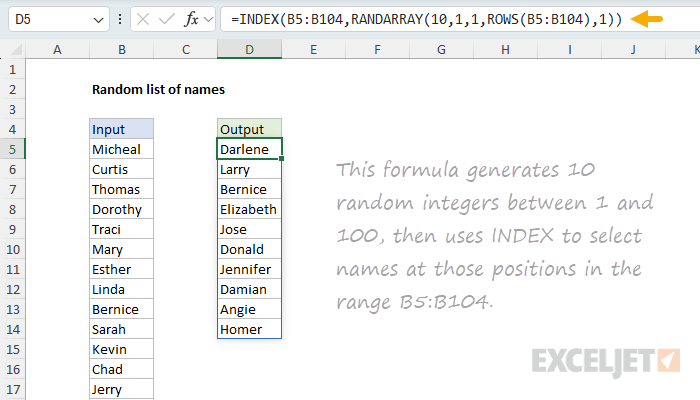Click the 'Random list of names' title cell
The image size is (700, 400).
158,90
